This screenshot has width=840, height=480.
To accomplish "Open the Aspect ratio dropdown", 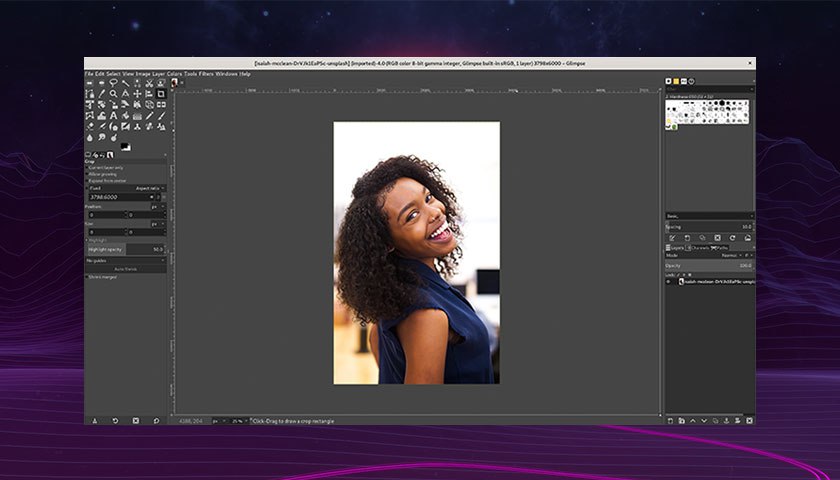I will tap(149, 189).
